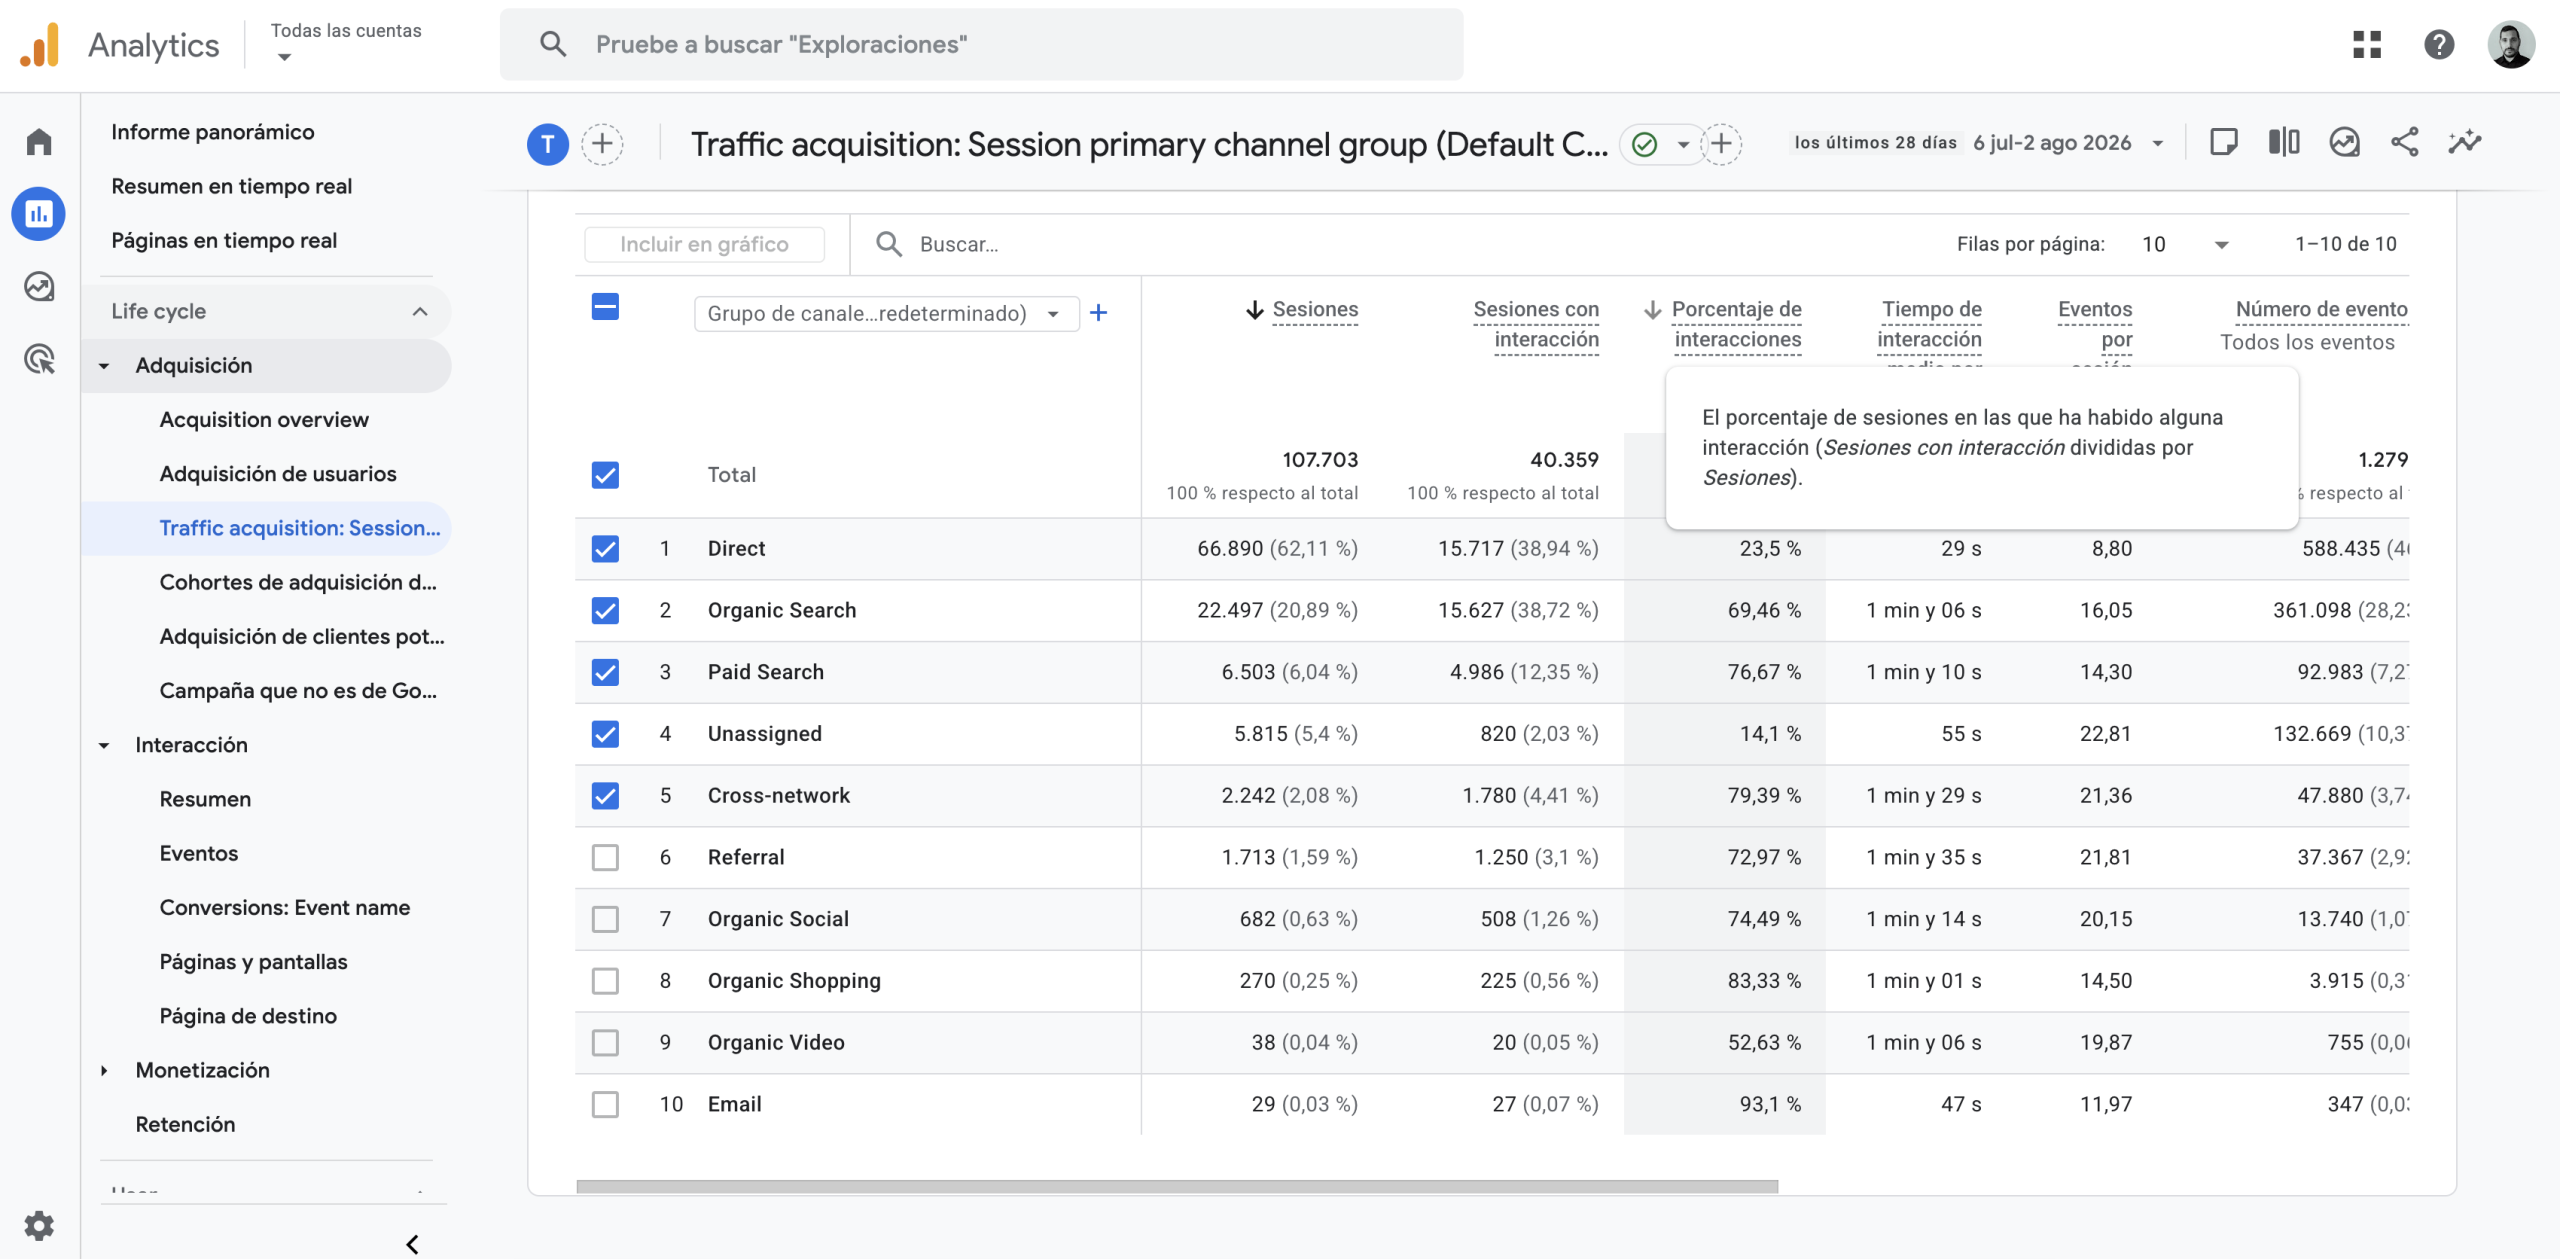This screenshot has width=2560, height=1259.
Task: Toggle the compare columns icon
Action: click(x=2284, y=142)
